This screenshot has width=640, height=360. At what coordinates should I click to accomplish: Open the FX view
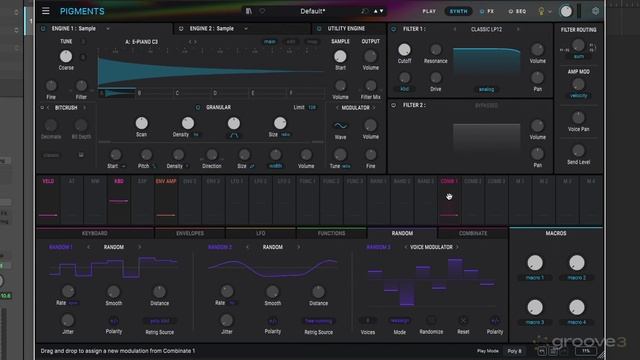point(487,11)
